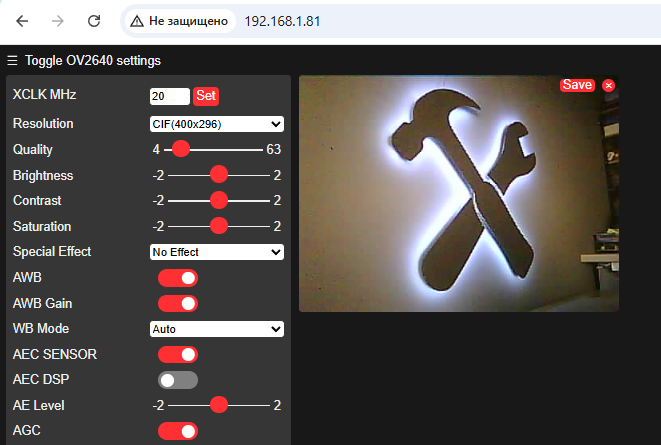Click the Brightness slider handle

219,174
